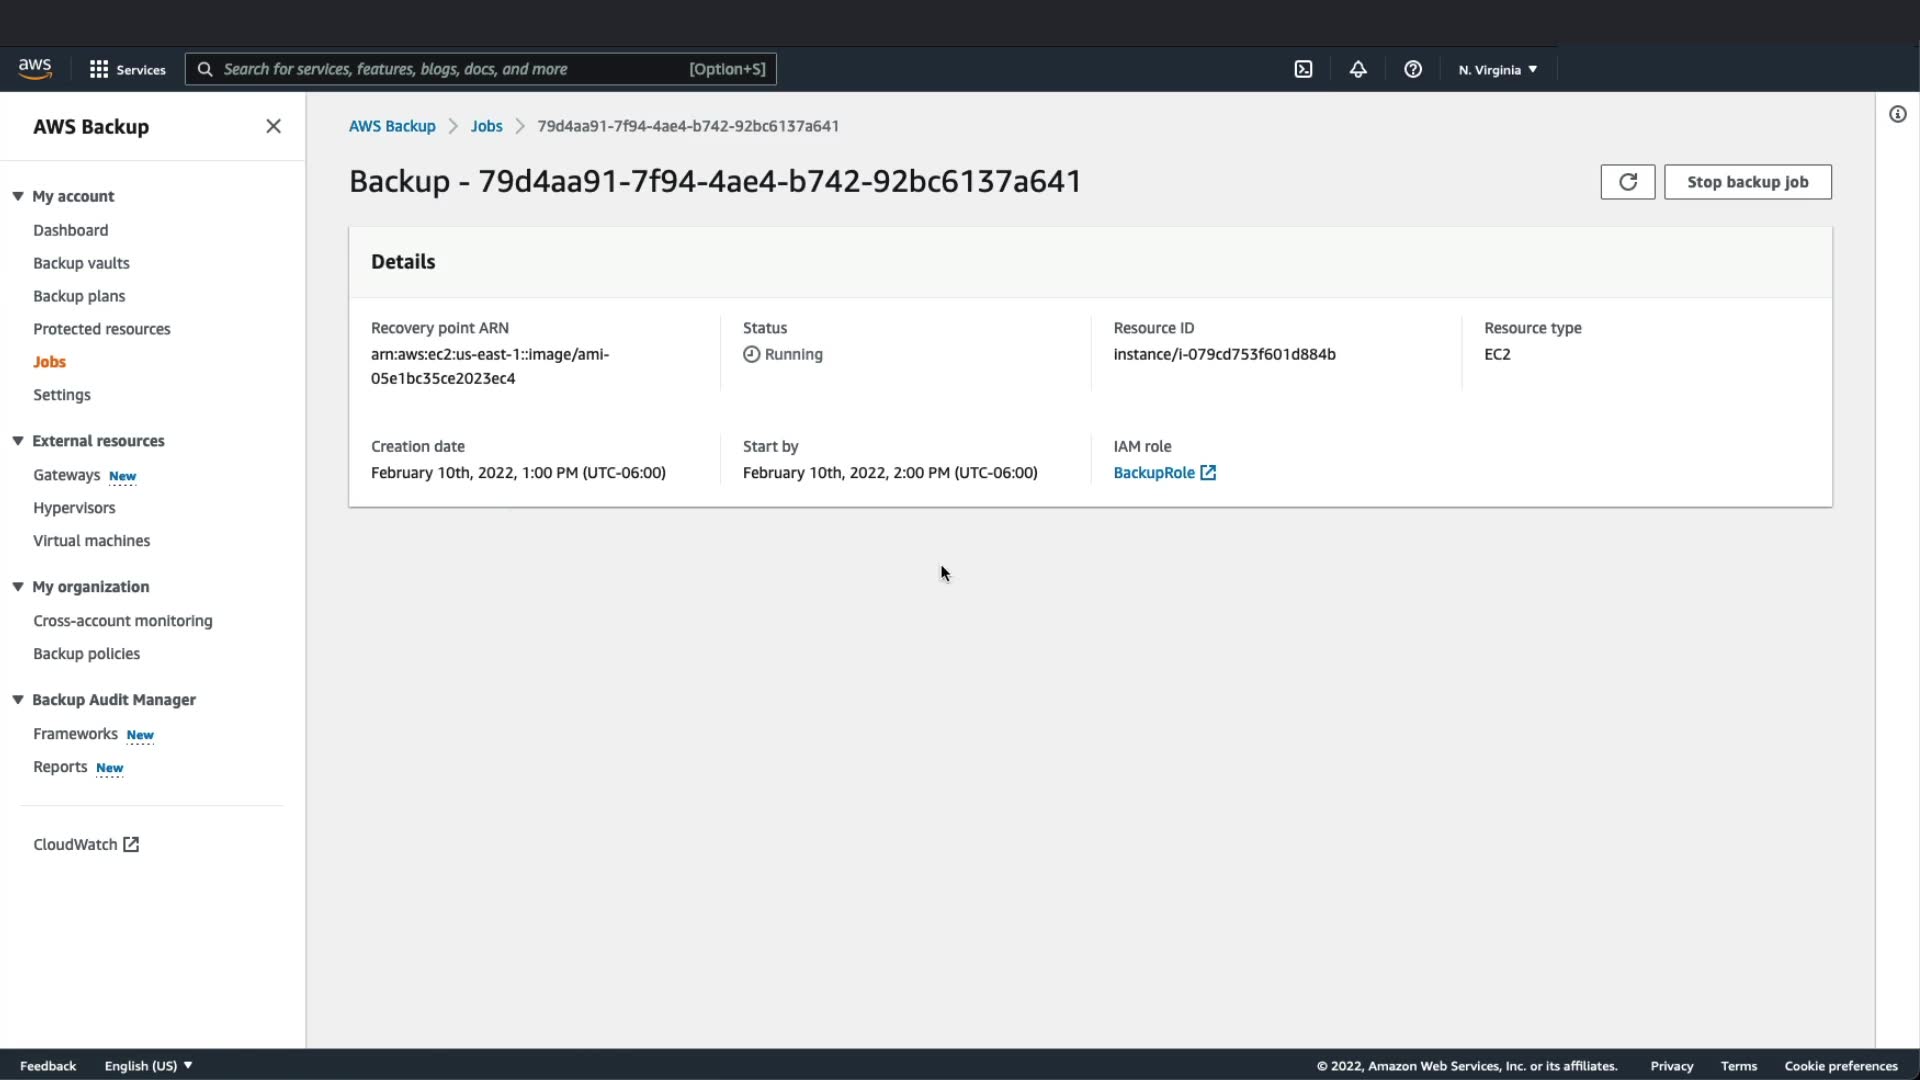Screen dimensions: 1920x1080
Task: Click the Stop backup job button
Action: [x=1747, y=182]
